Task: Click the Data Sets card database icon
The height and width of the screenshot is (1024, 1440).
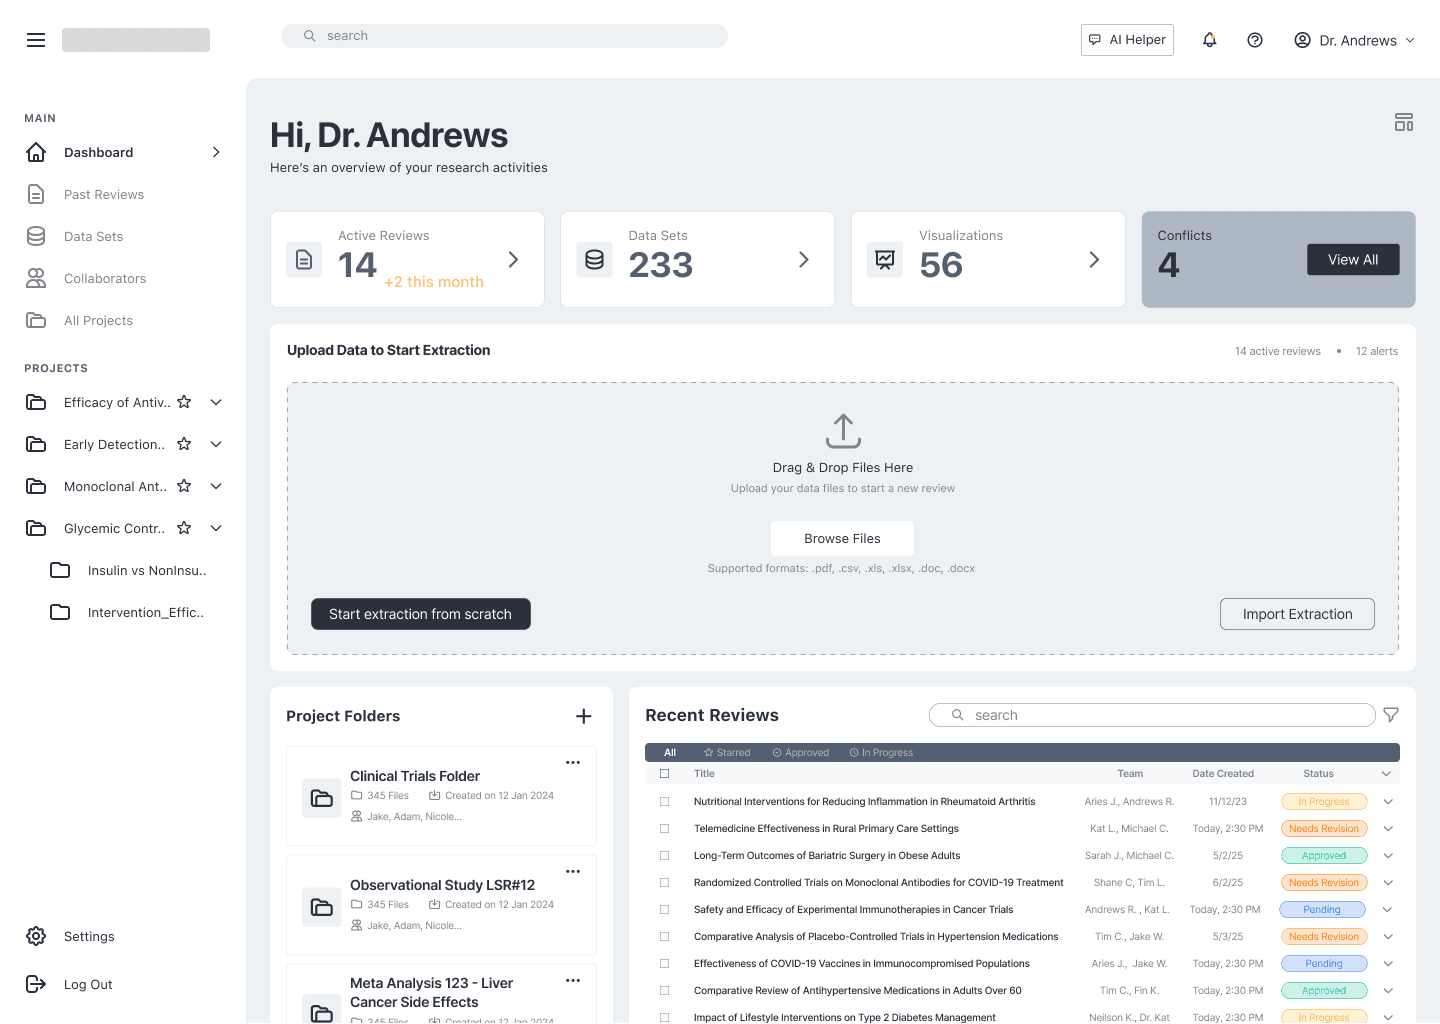Action: (594, 260)
